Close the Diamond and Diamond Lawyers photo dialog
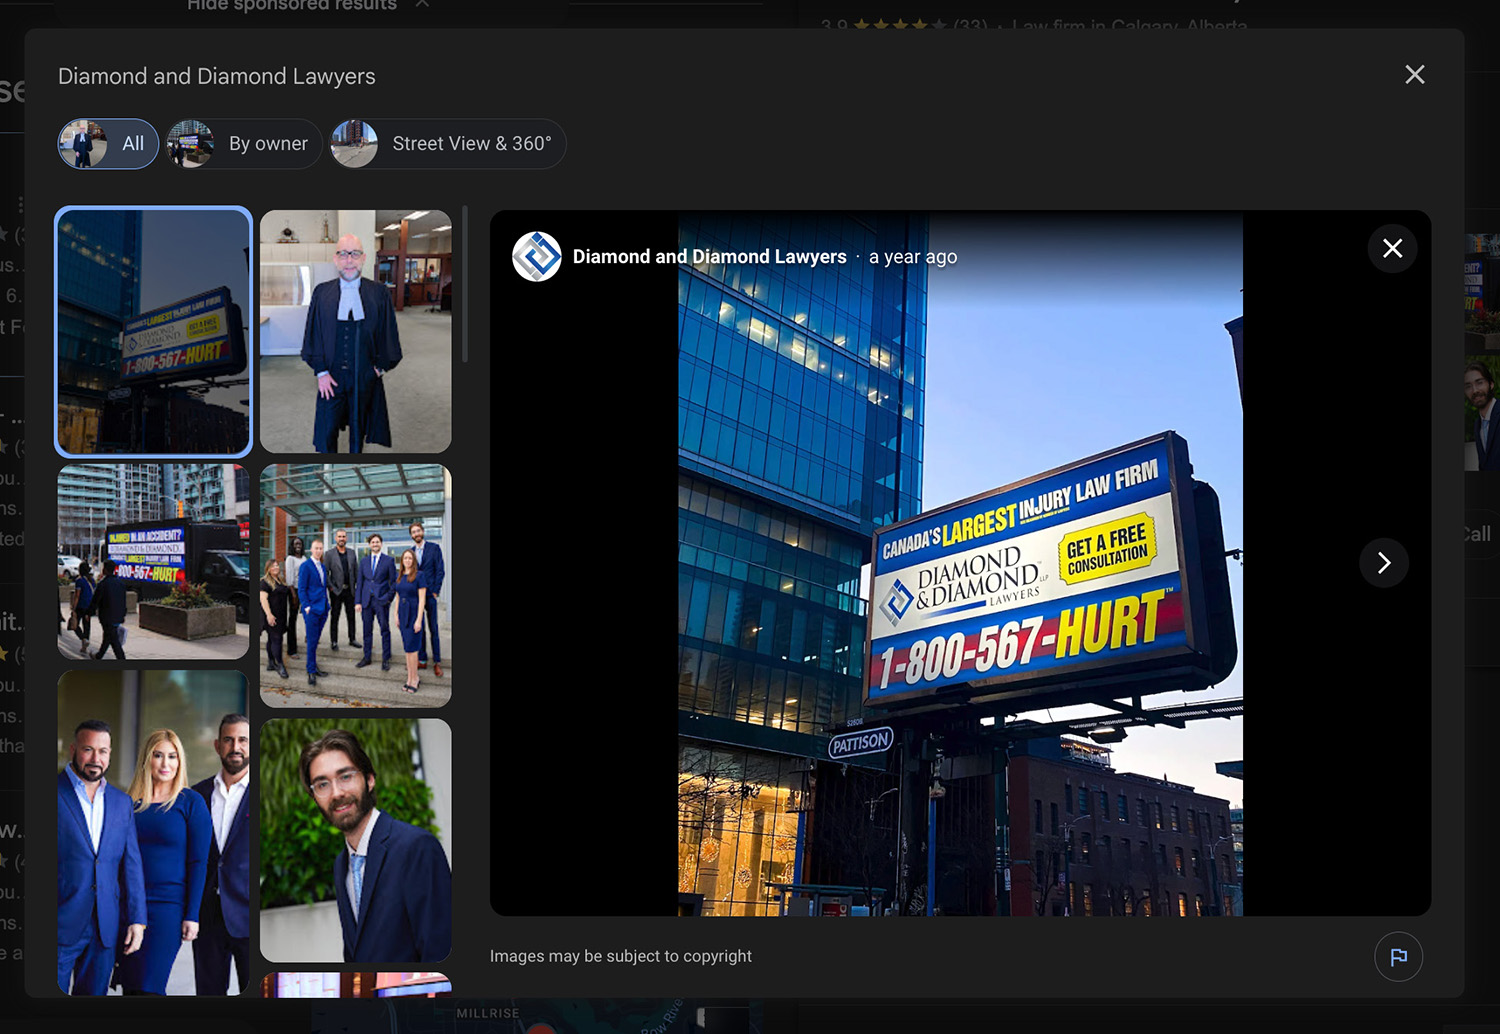Screen dimensions: 1500x1034 point(1414,75)
